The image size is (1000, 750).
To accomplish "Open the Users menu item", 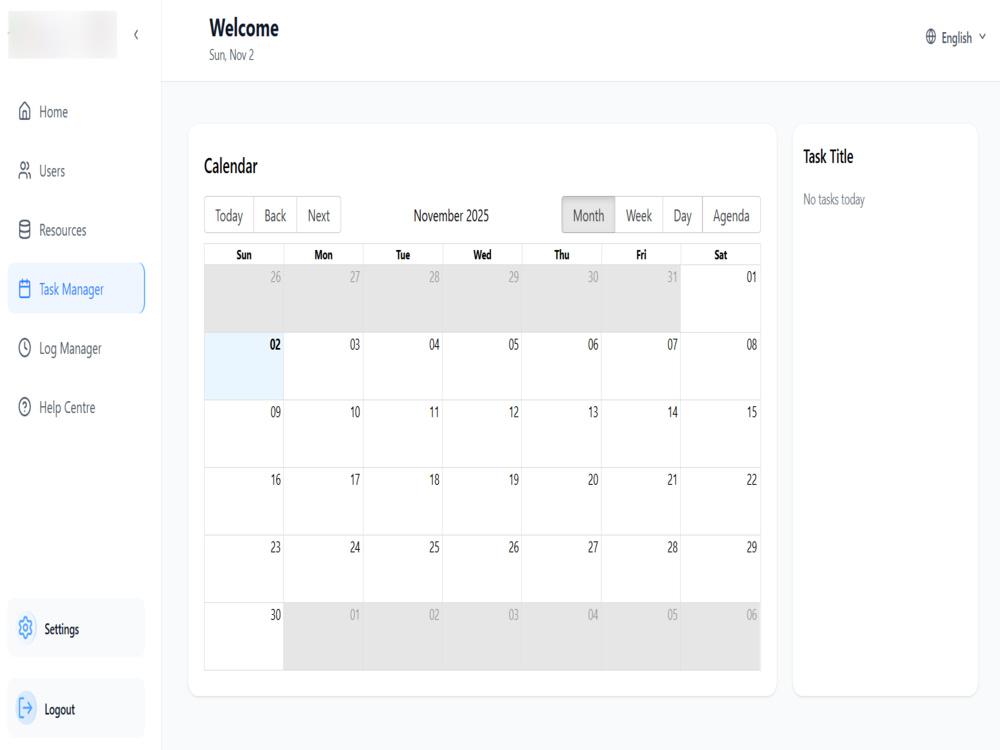I will (x=77, y=171).
